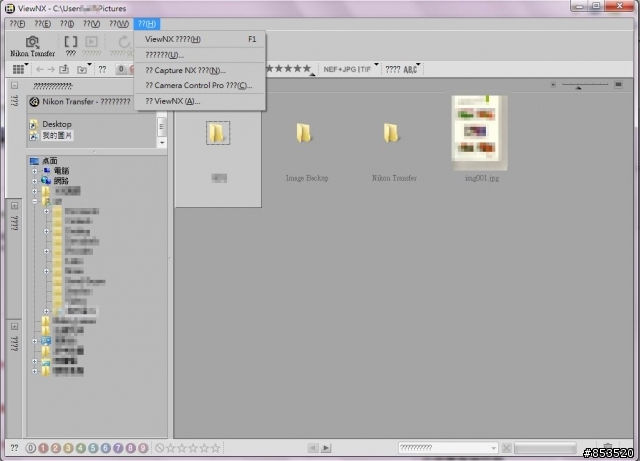Select the thumbnail grid view icon

[18, 69]
